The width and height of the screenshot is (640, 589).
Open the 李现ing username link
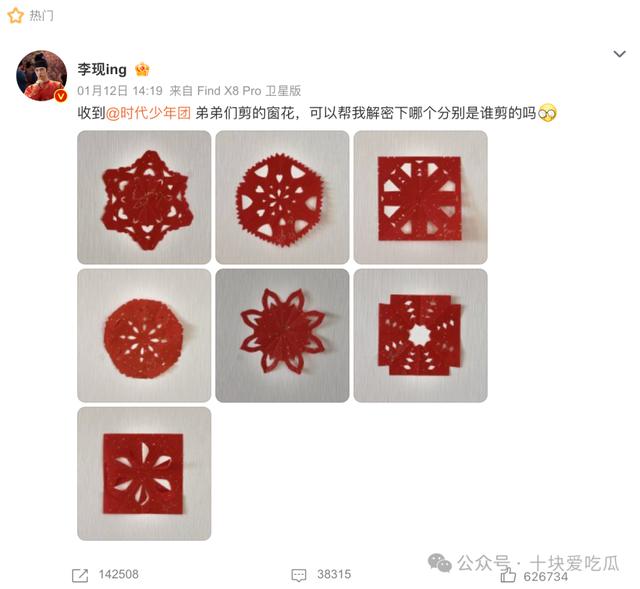coord(102,69)
